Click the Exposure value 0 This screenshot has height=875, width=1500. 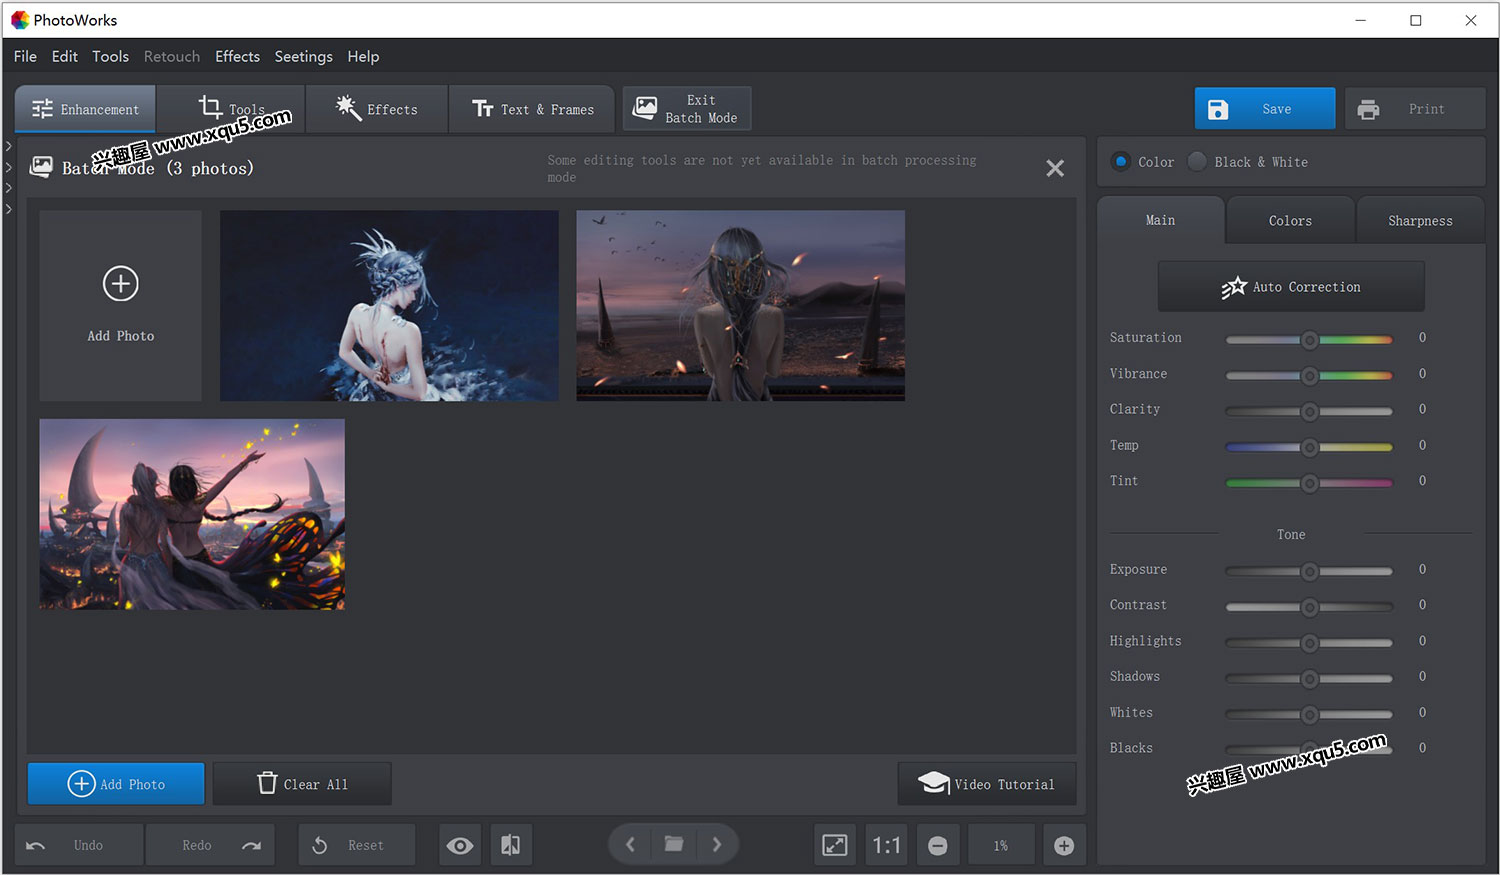click(1422, 569)
